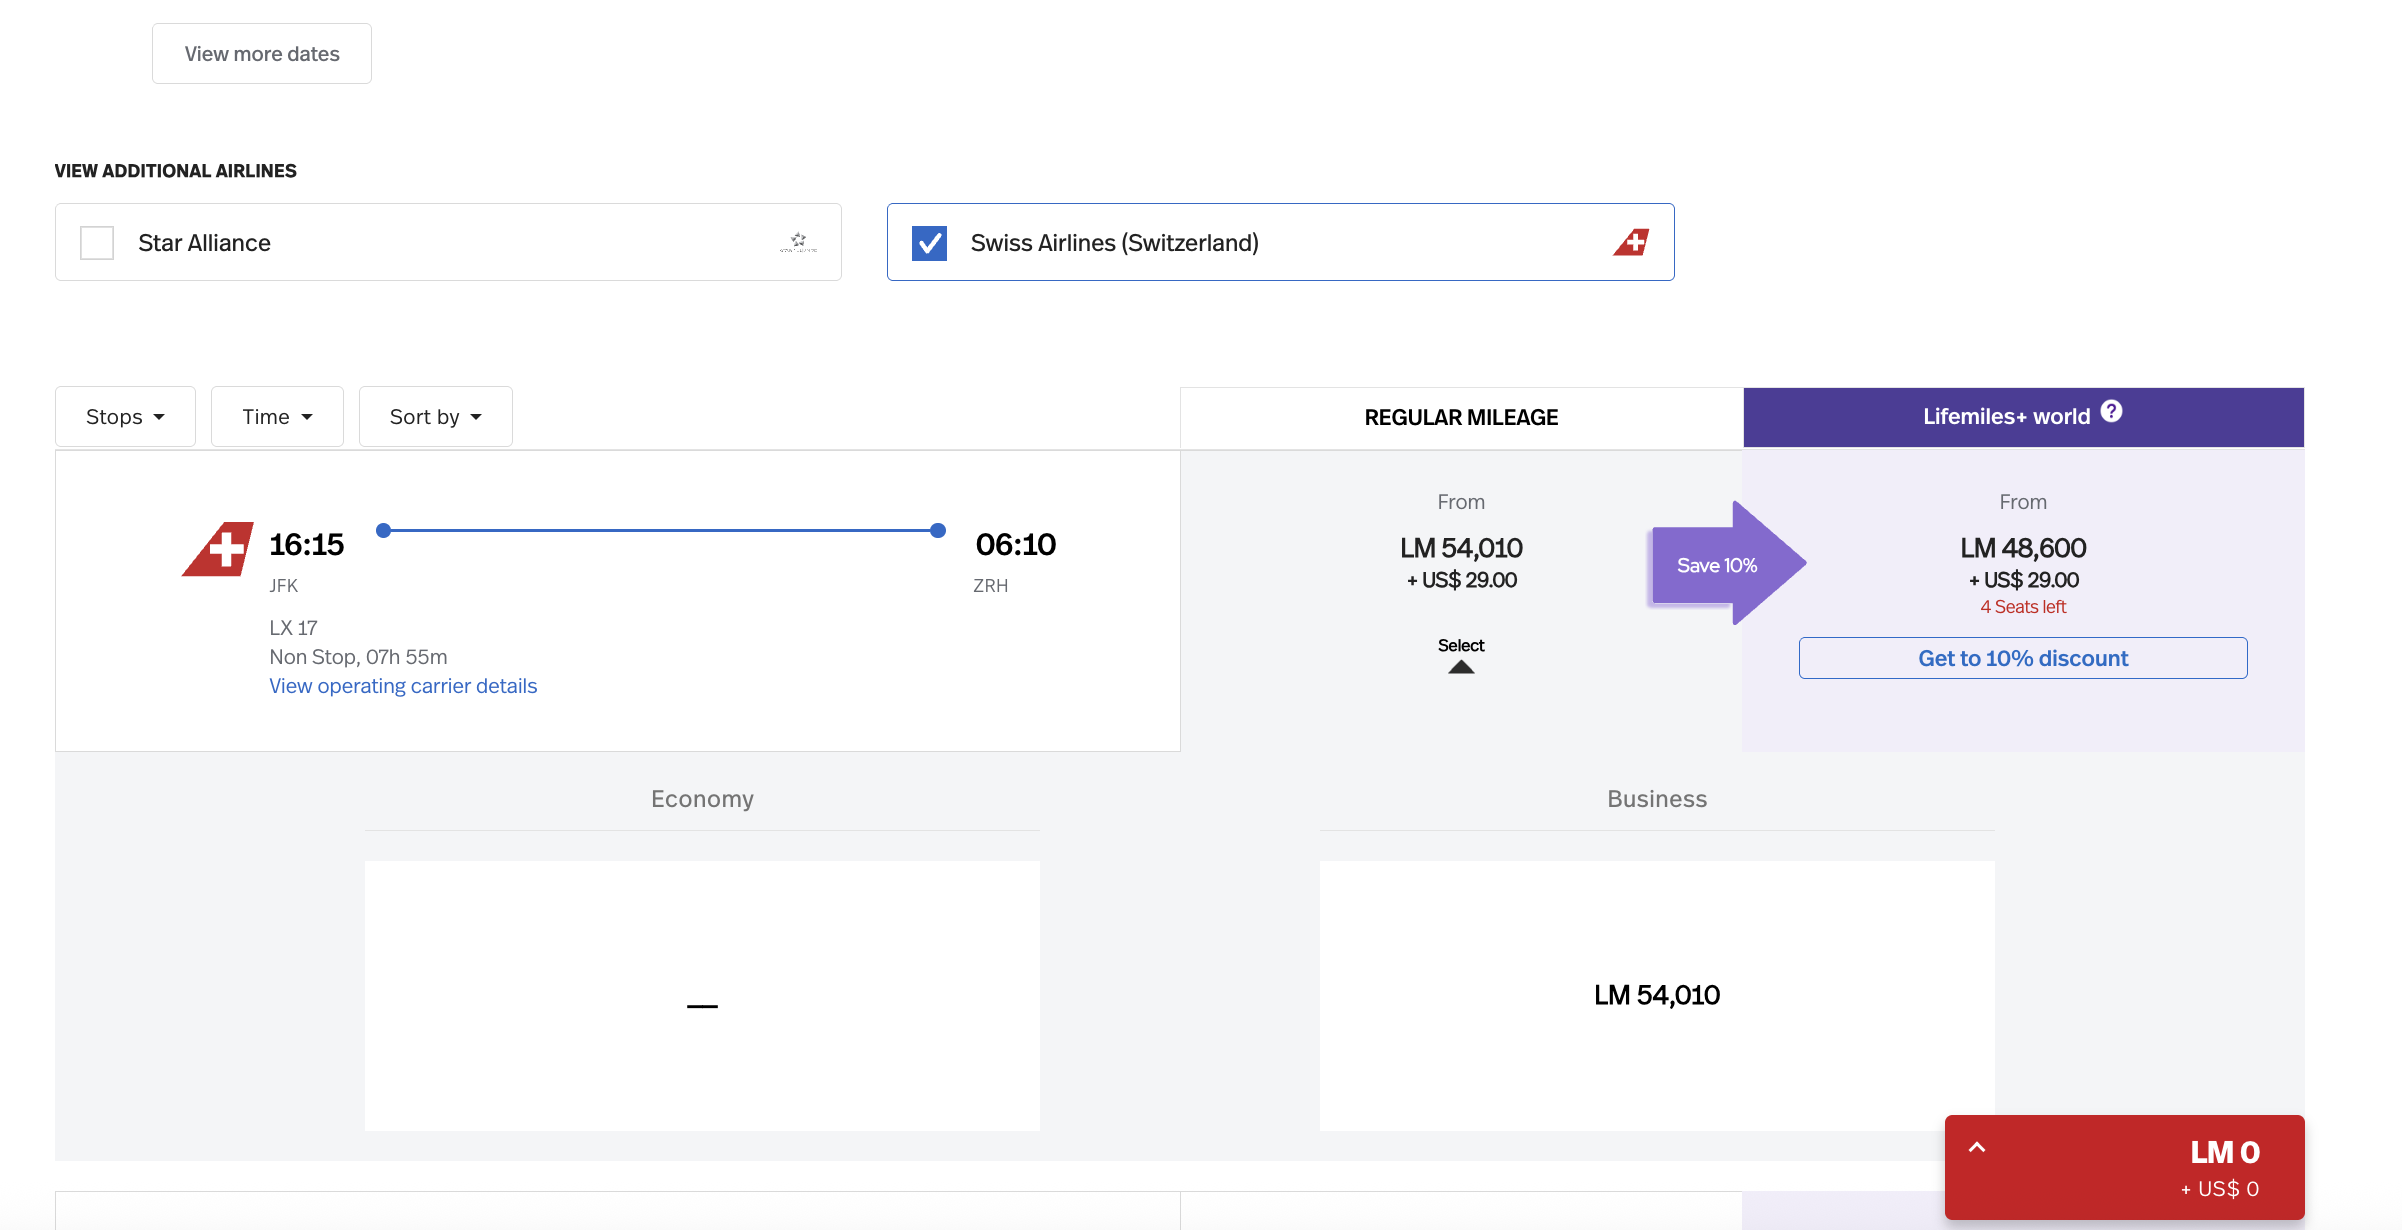Open the Time filter dropdown
Screen dimensions: 2402x1230
tap(277, 416)
